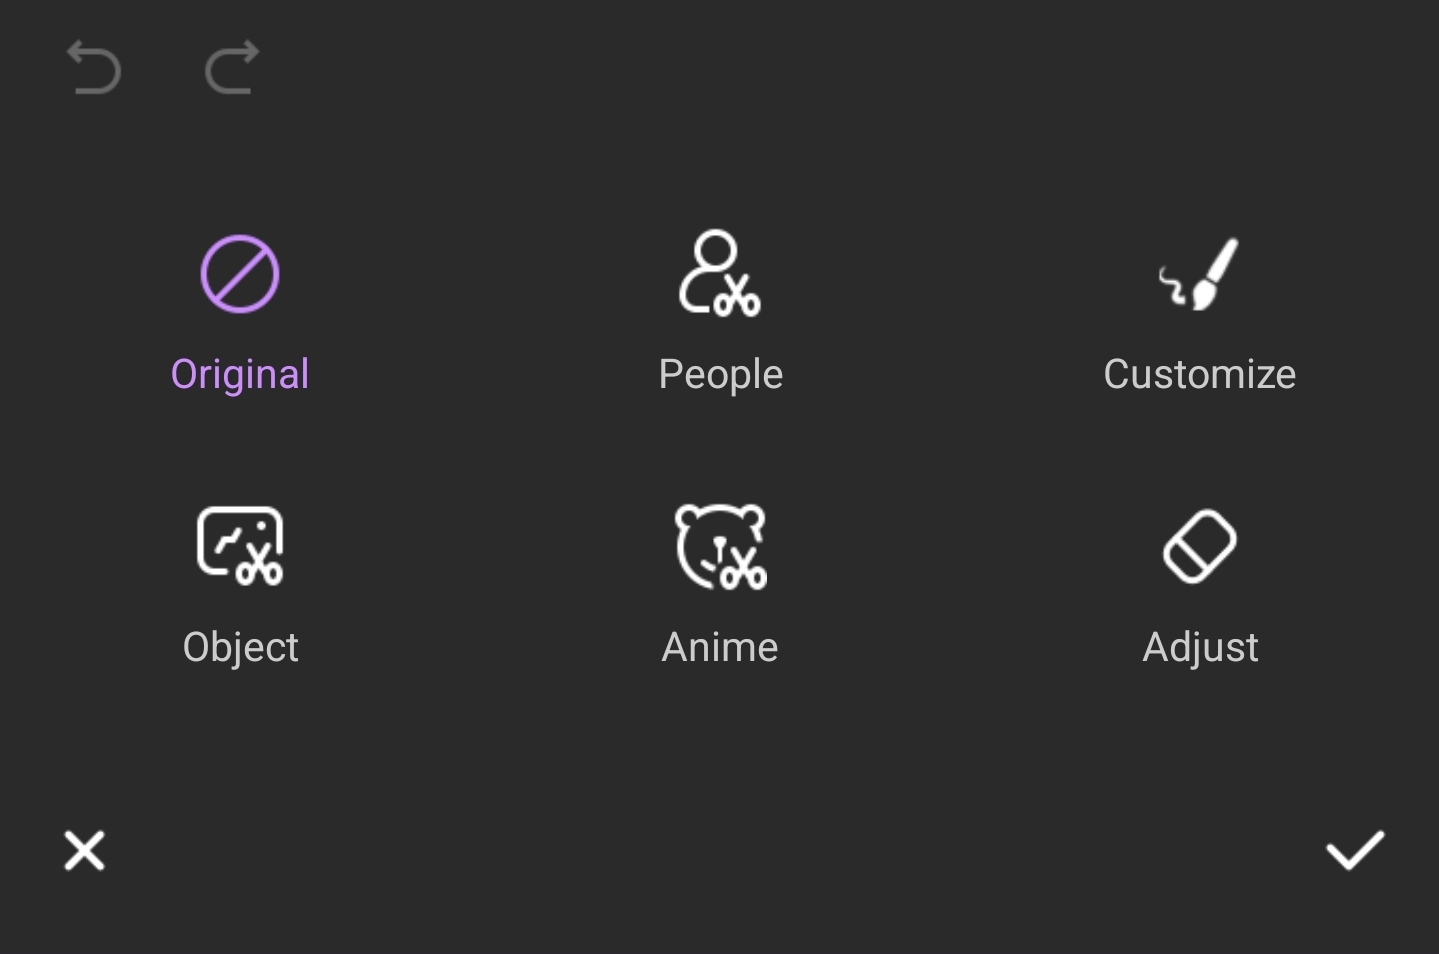This screenshot has height=954, width=1439.
Task: Confirm with the checkmark icon
Action: tap(1355, 851)
